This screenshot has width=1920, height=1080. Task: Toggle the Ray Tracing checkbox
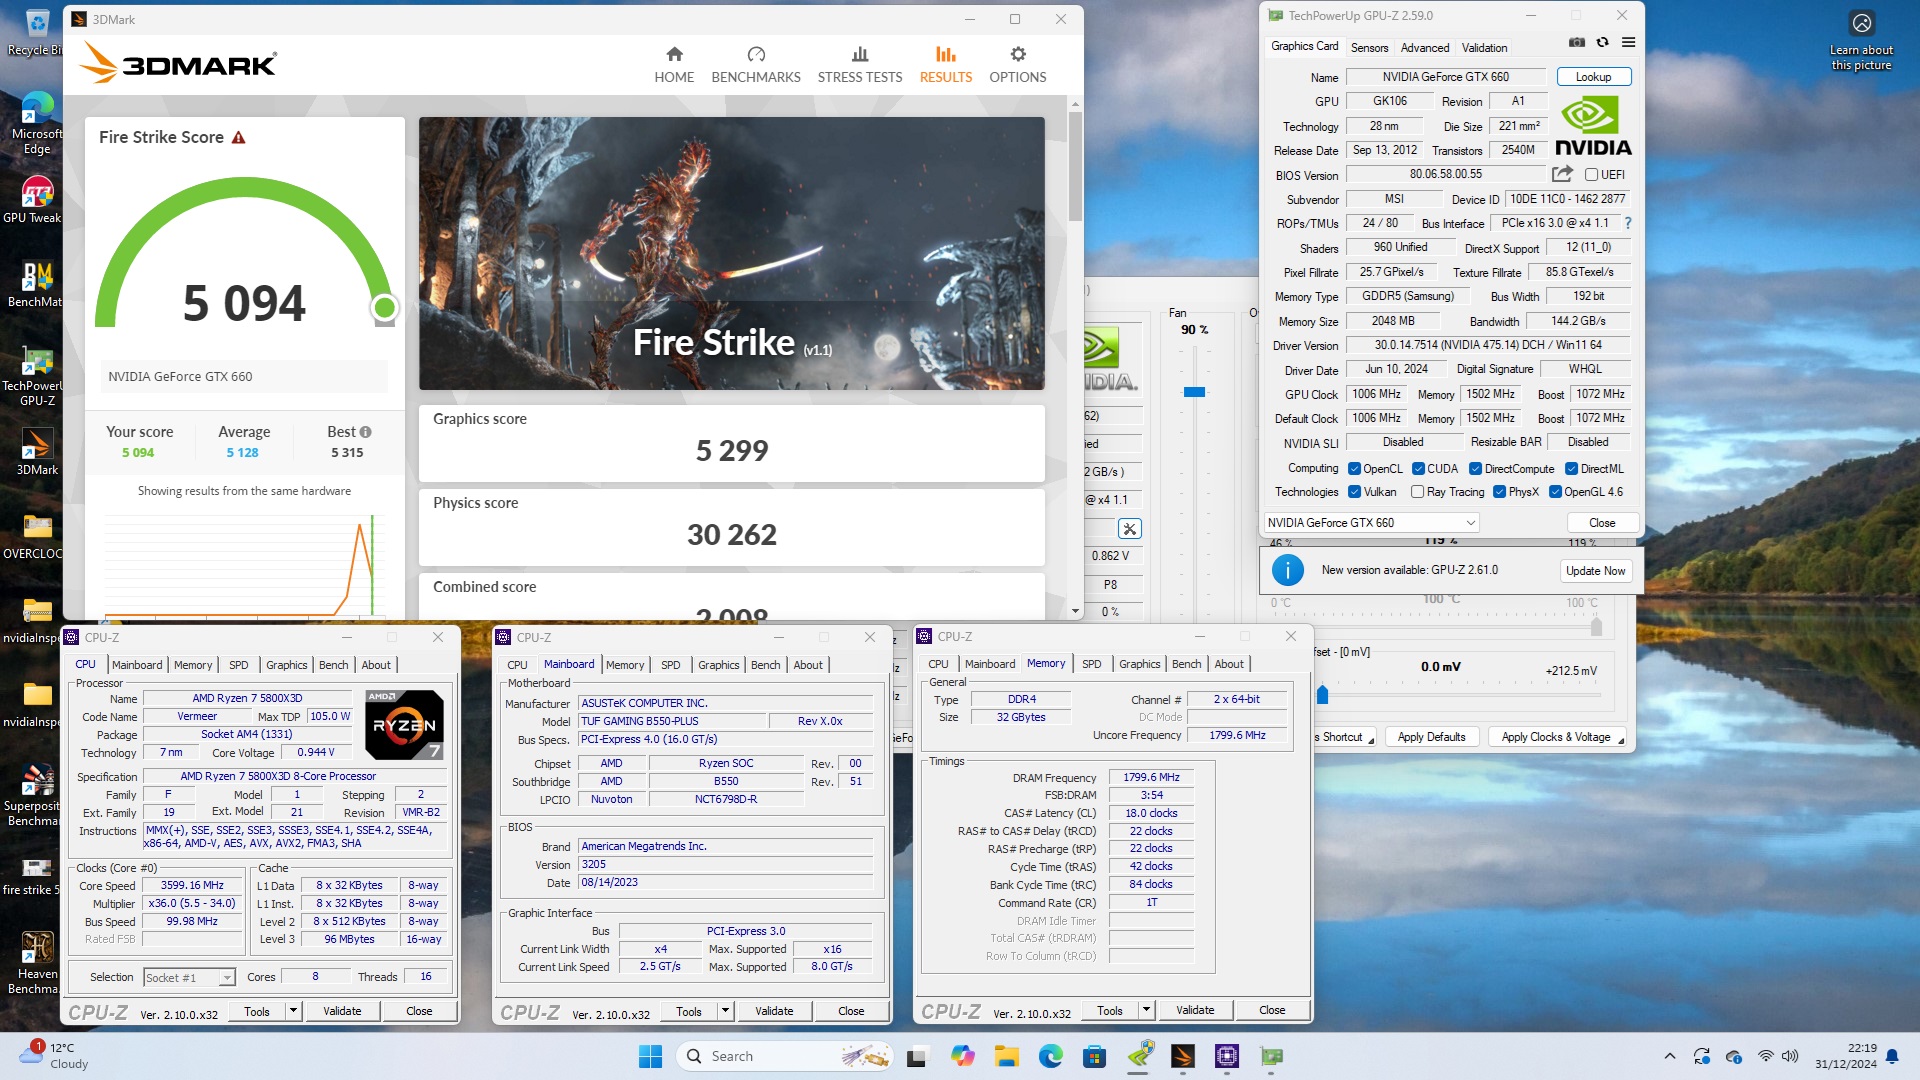pyautogui.click(x=1417, y=491)
